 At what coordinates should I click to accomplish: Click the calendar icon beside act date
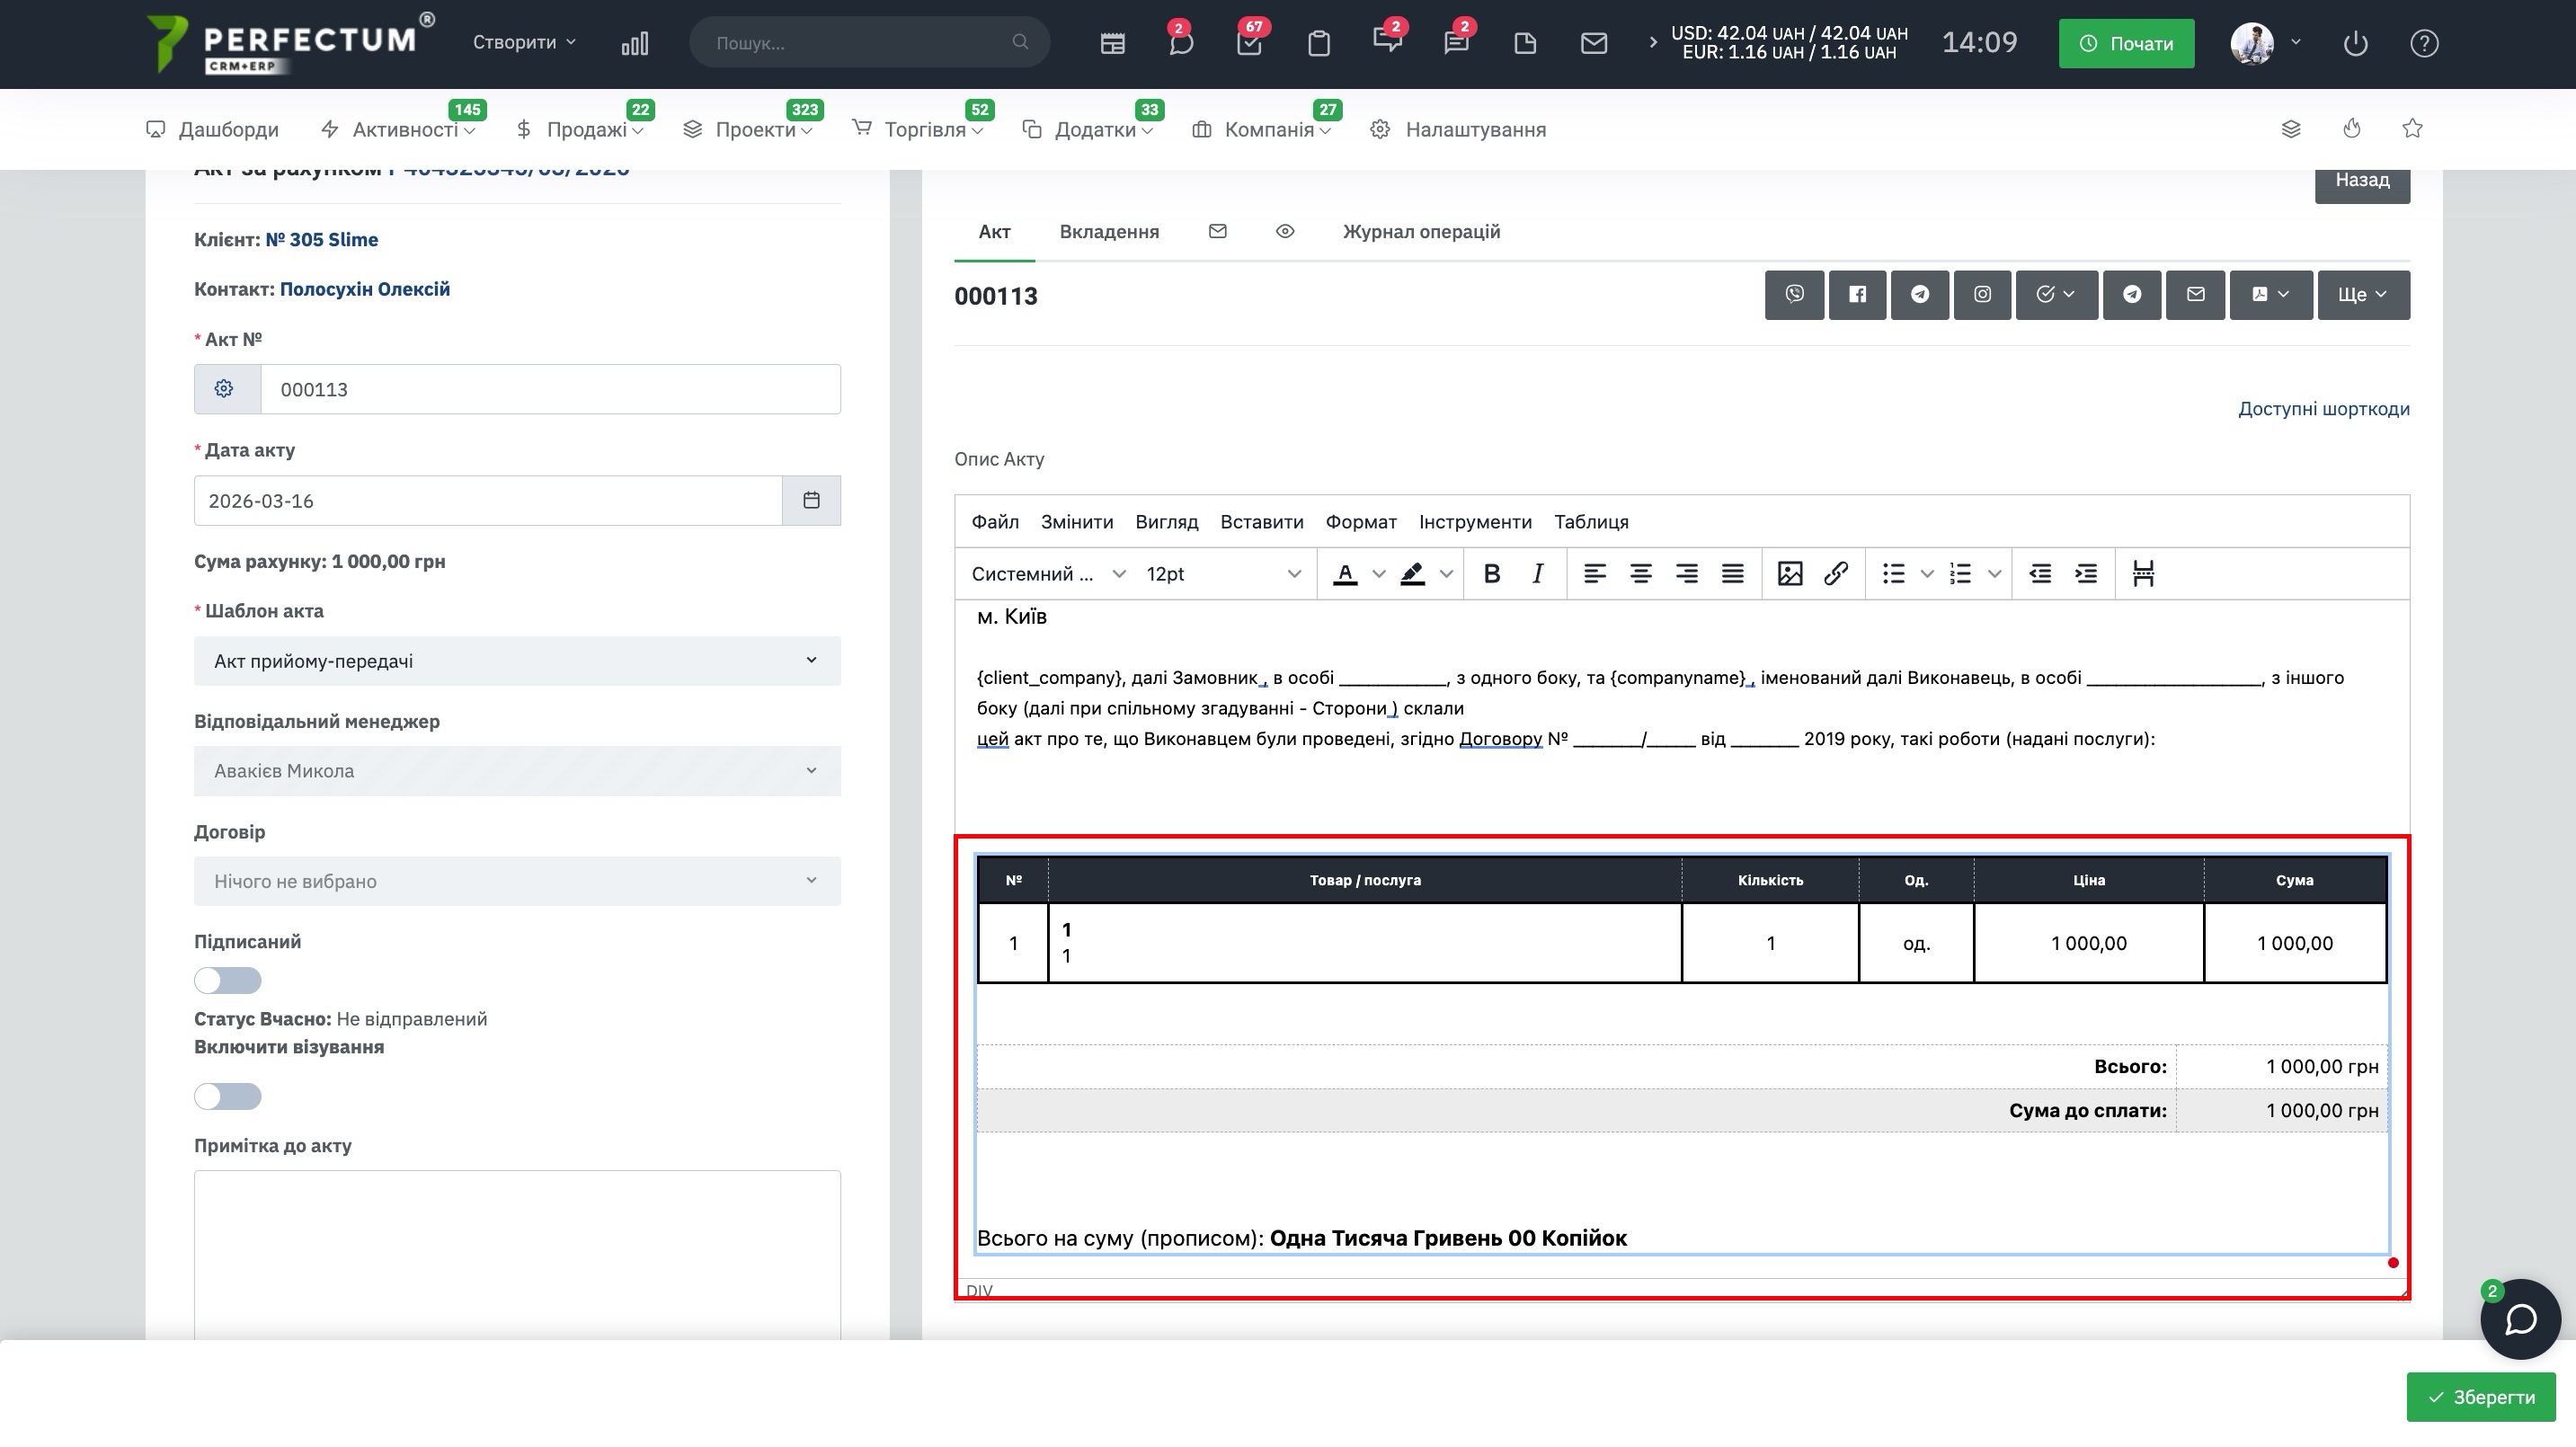click(x=811, y=500)
